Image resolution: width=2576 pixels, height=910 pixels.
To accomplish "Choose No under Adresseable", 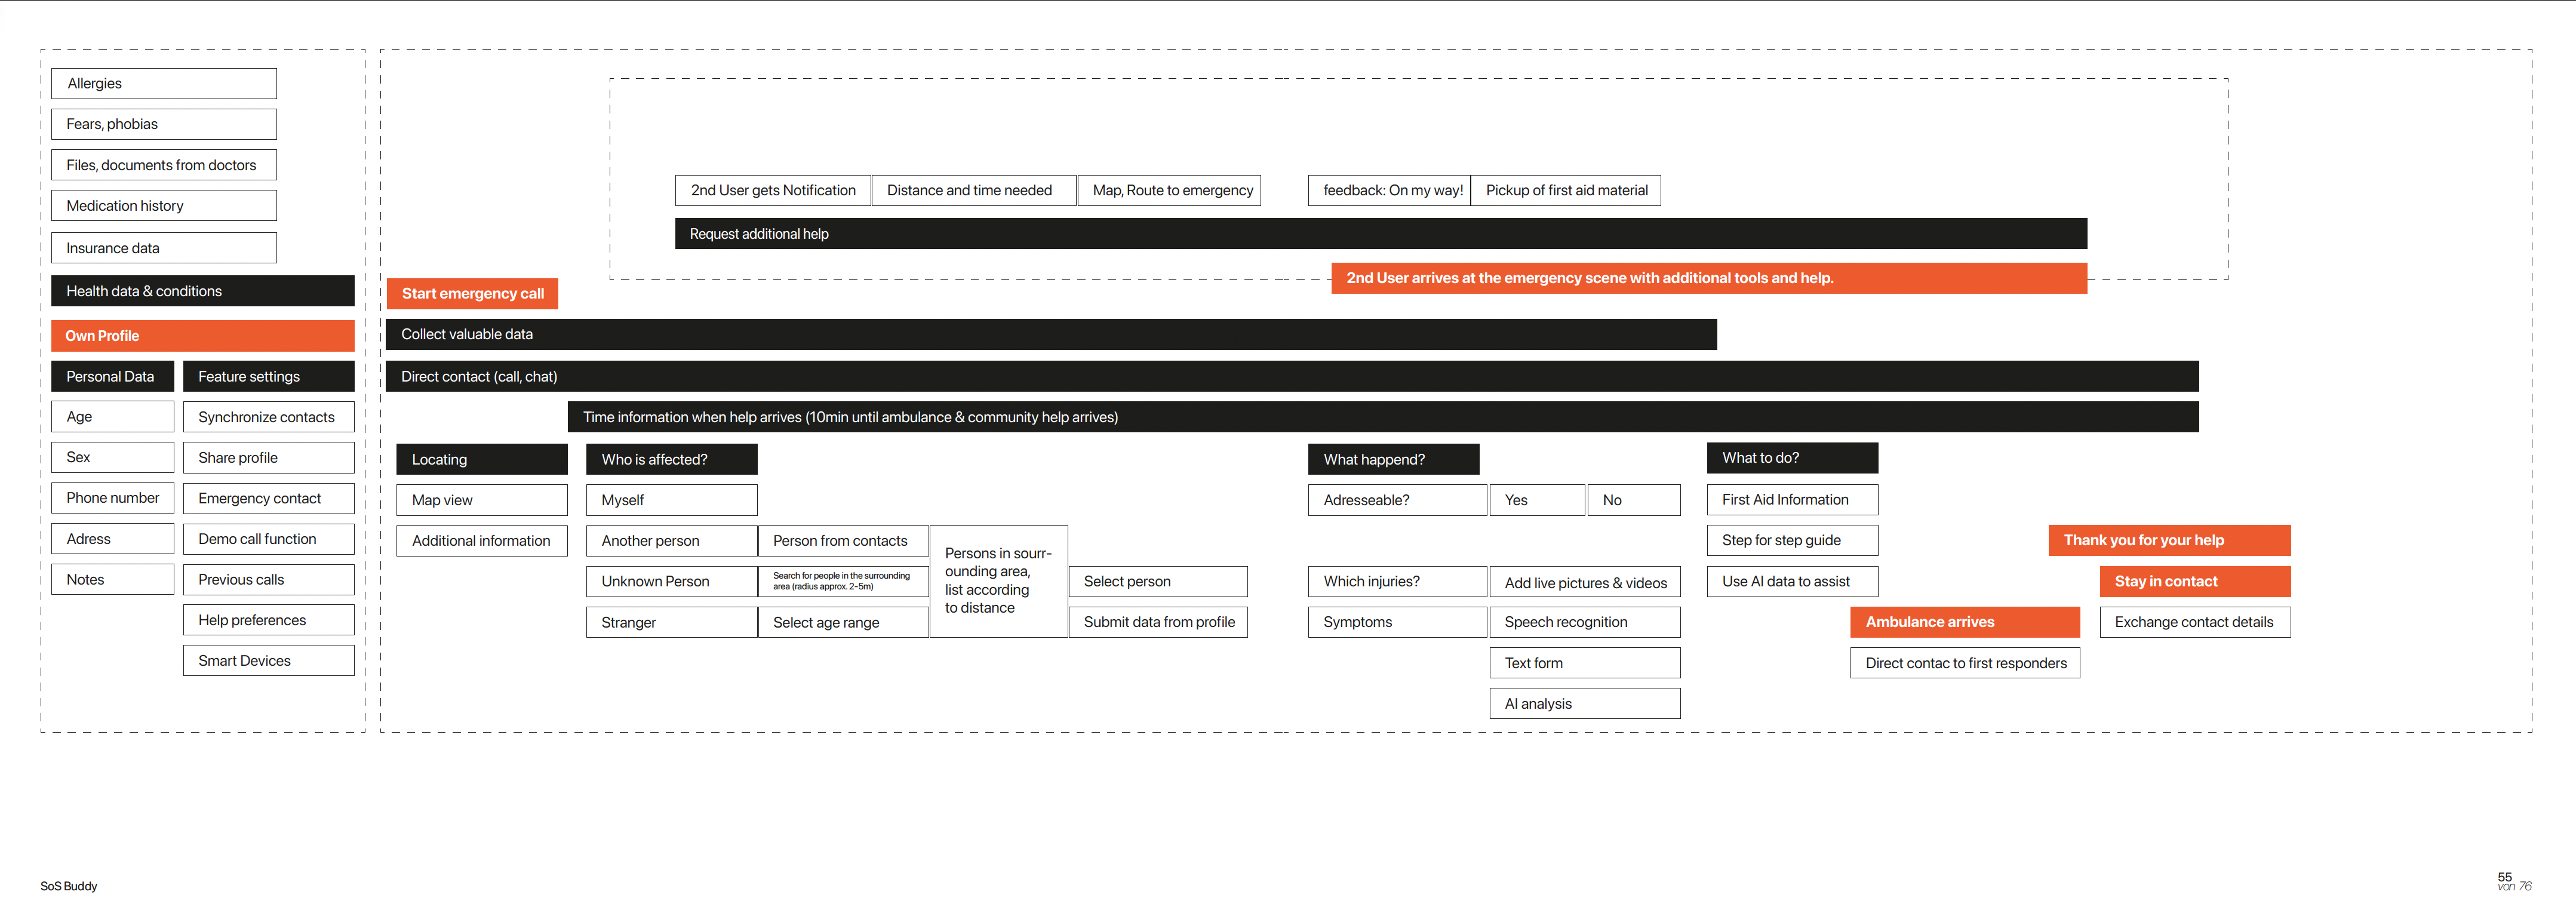I will pyautogui.click(x=1632, y=500).
